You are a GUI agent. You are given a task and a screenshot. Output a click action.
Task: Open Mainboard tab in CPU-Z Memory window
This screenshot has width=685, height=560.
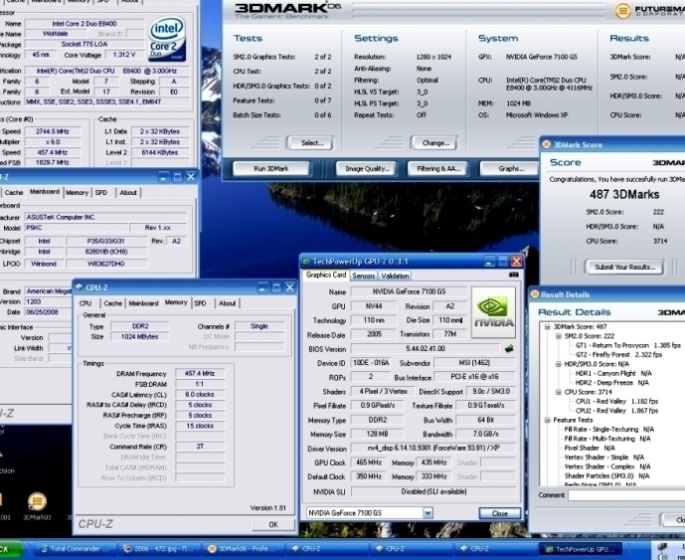pos(143,303)
